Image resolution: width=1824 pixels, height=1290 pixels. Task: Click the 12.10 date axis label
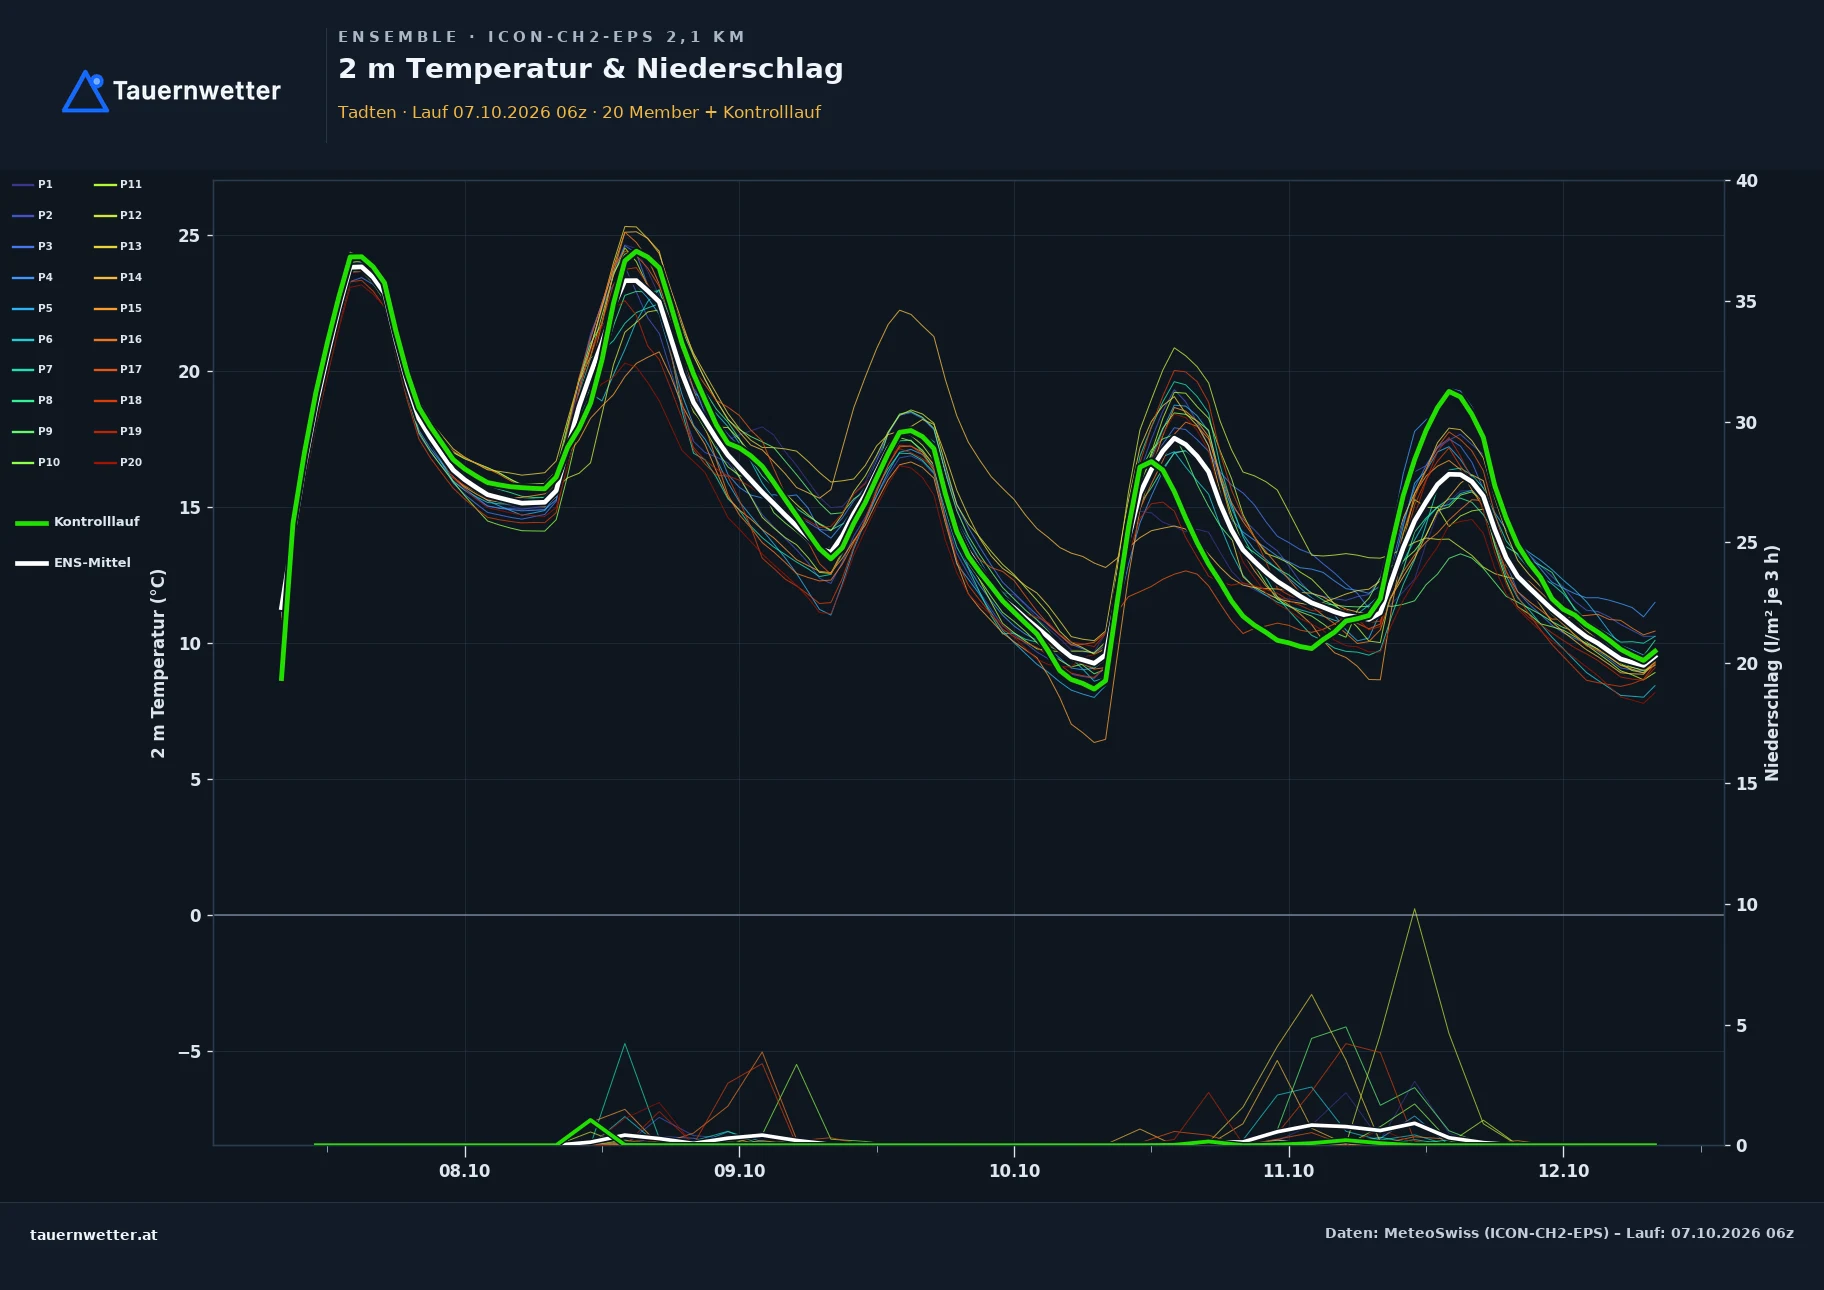(x=1563, y=1171)
